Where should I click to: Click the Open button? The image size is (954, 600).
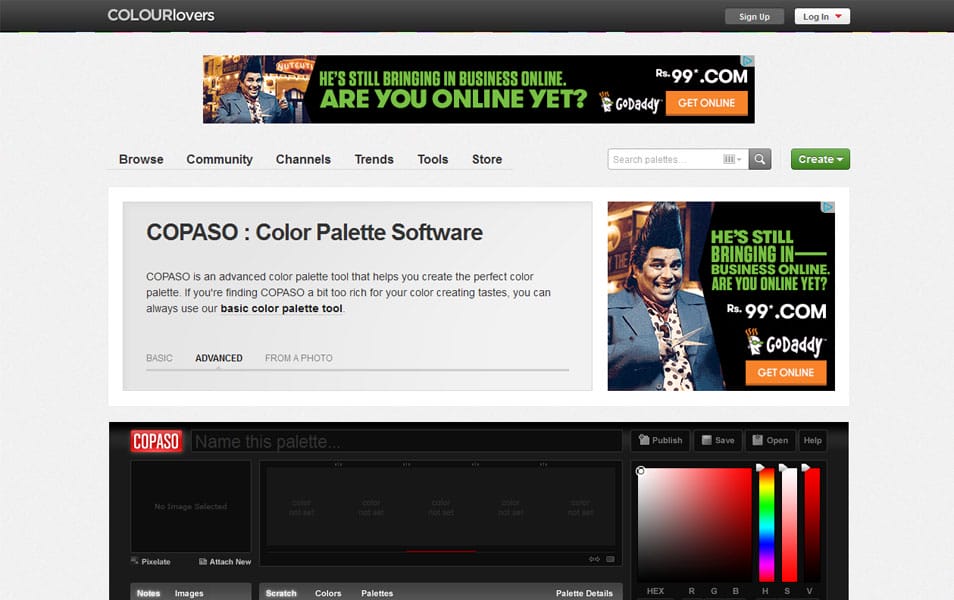(770, 441)
